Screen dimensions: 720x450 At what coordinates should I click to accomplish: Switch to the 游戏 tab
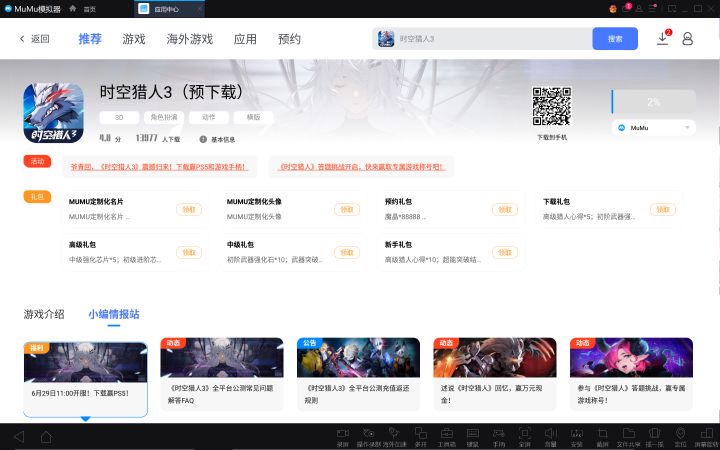(x=134, y=39)
